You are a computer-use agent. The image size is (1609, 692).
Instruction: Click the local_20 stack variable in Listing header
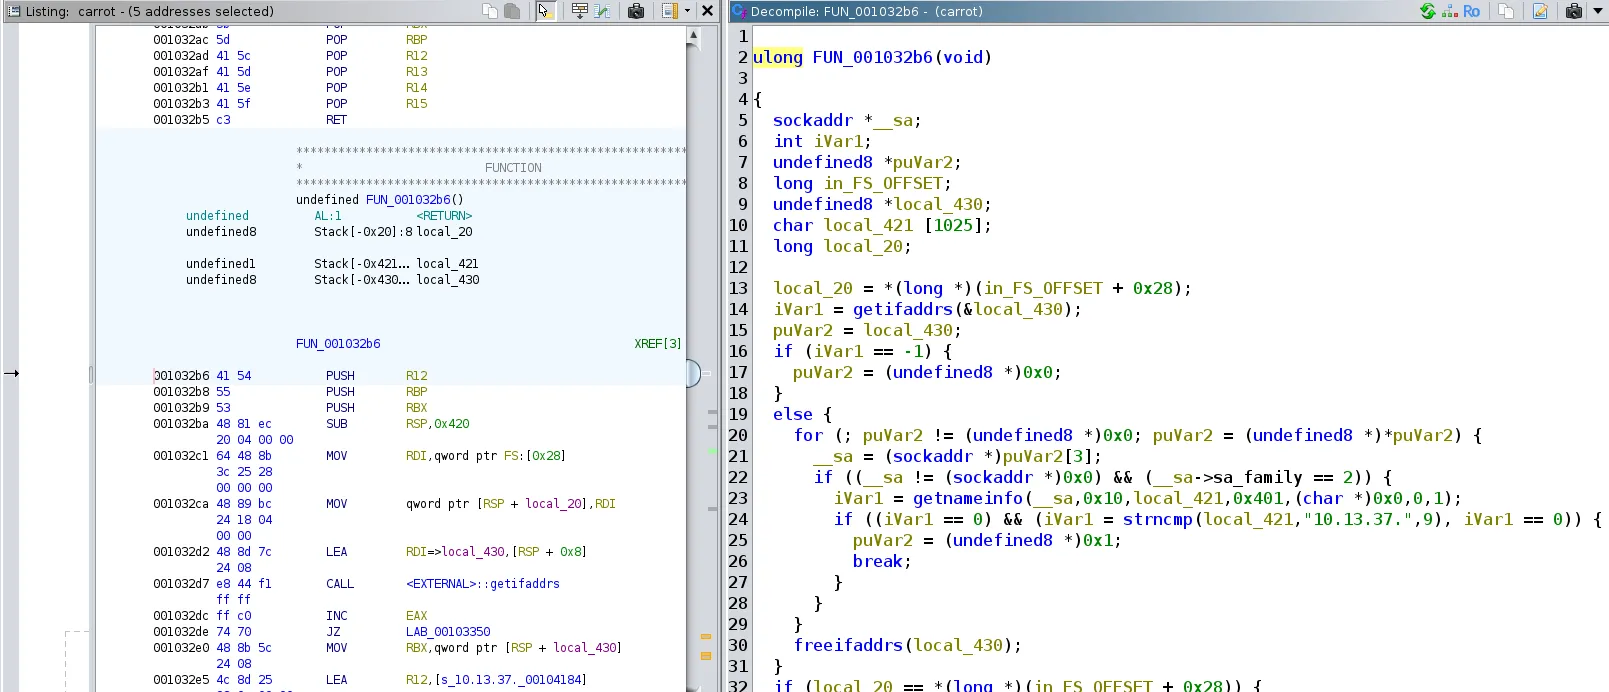(x=444, y=231)
